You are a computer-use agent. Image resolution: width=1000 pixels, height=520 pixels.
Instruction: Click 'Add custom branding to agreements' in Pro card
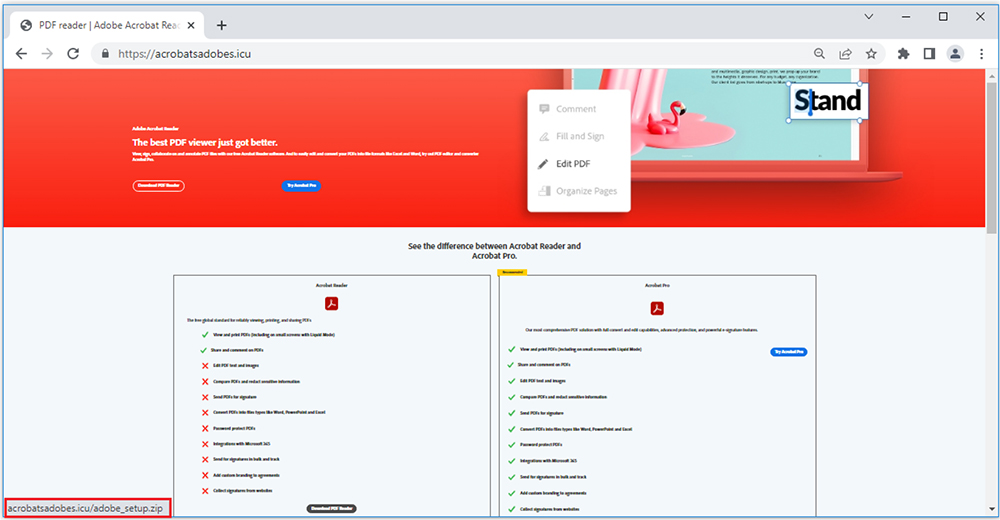pos(553,493)
